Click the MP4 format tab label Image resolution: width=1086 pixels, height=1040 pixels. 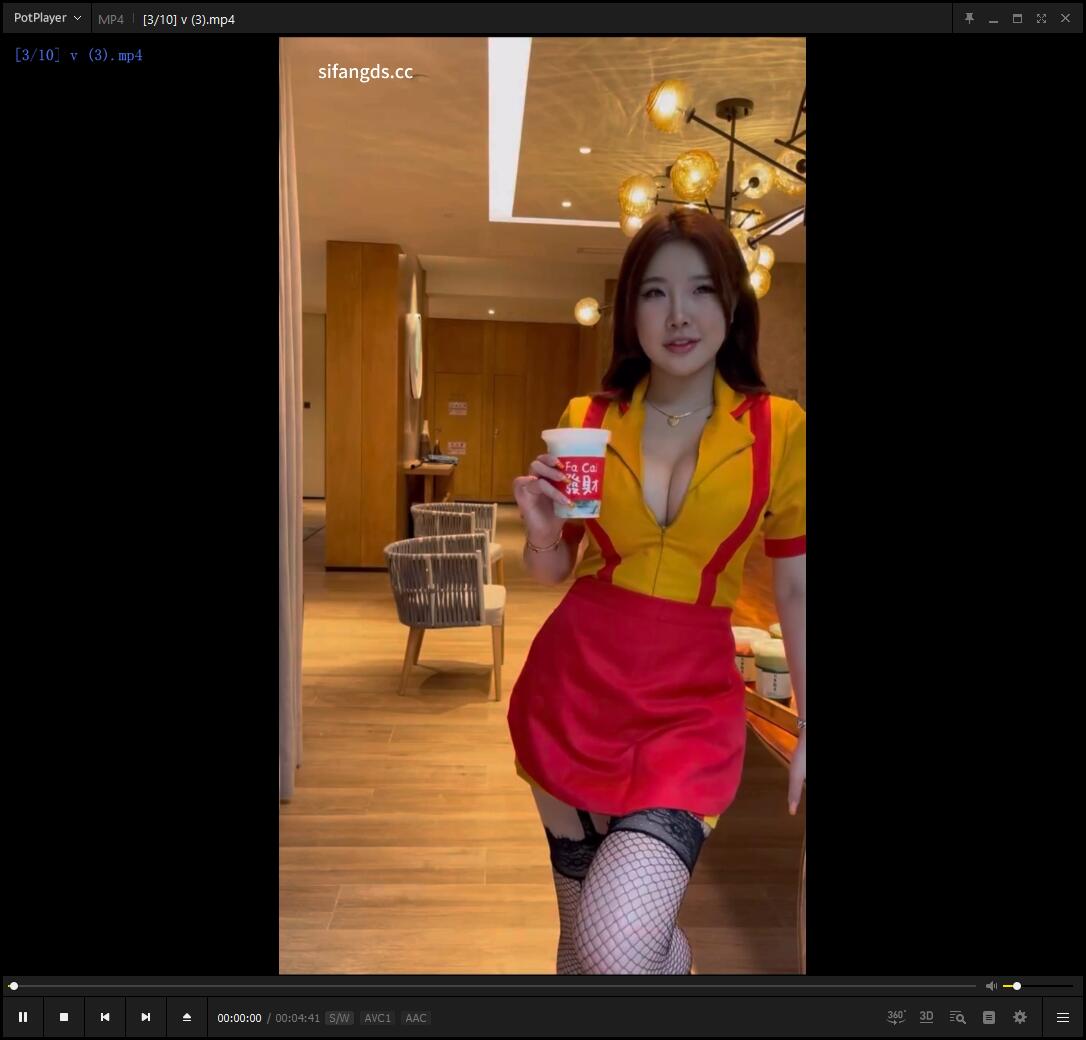tap(111, 19)
